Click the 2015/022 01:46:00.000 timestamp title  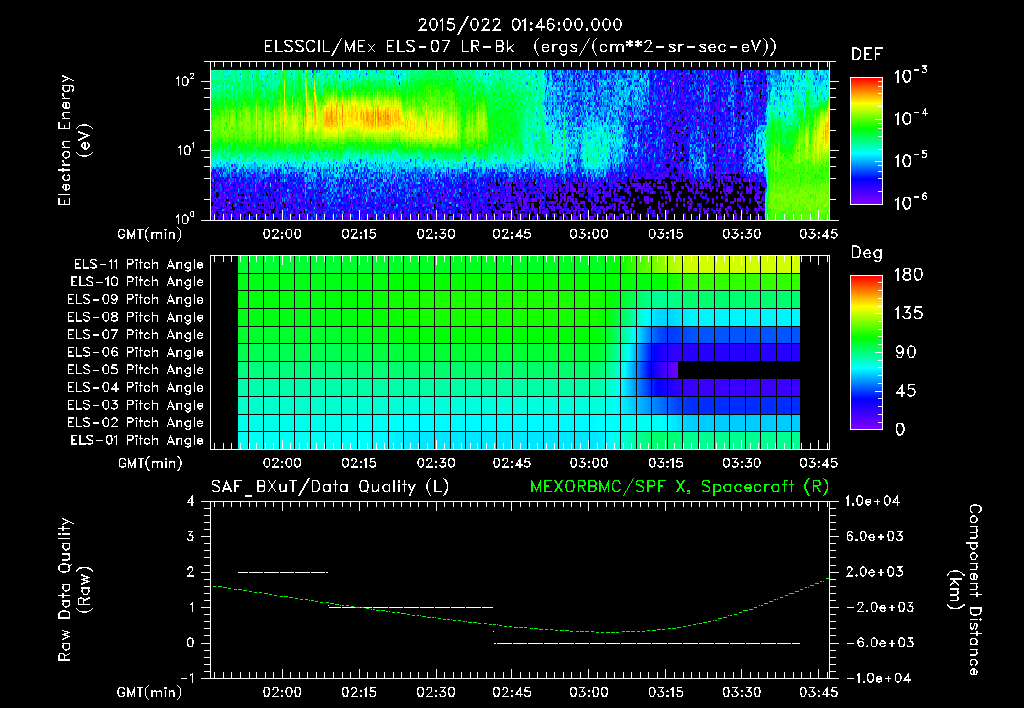[x=520, y=25]
